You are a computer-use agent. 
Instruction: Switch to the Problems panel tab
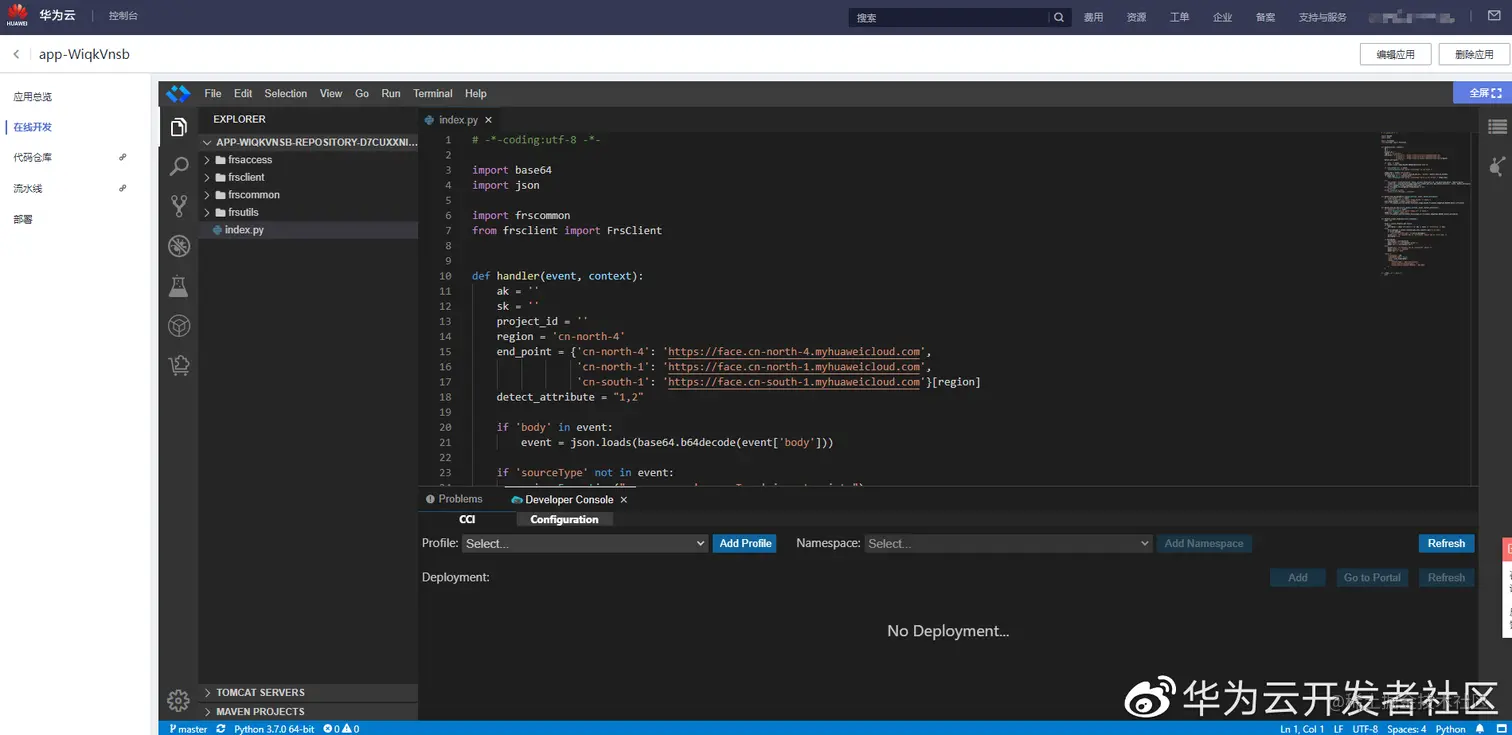tap(454, 499)
